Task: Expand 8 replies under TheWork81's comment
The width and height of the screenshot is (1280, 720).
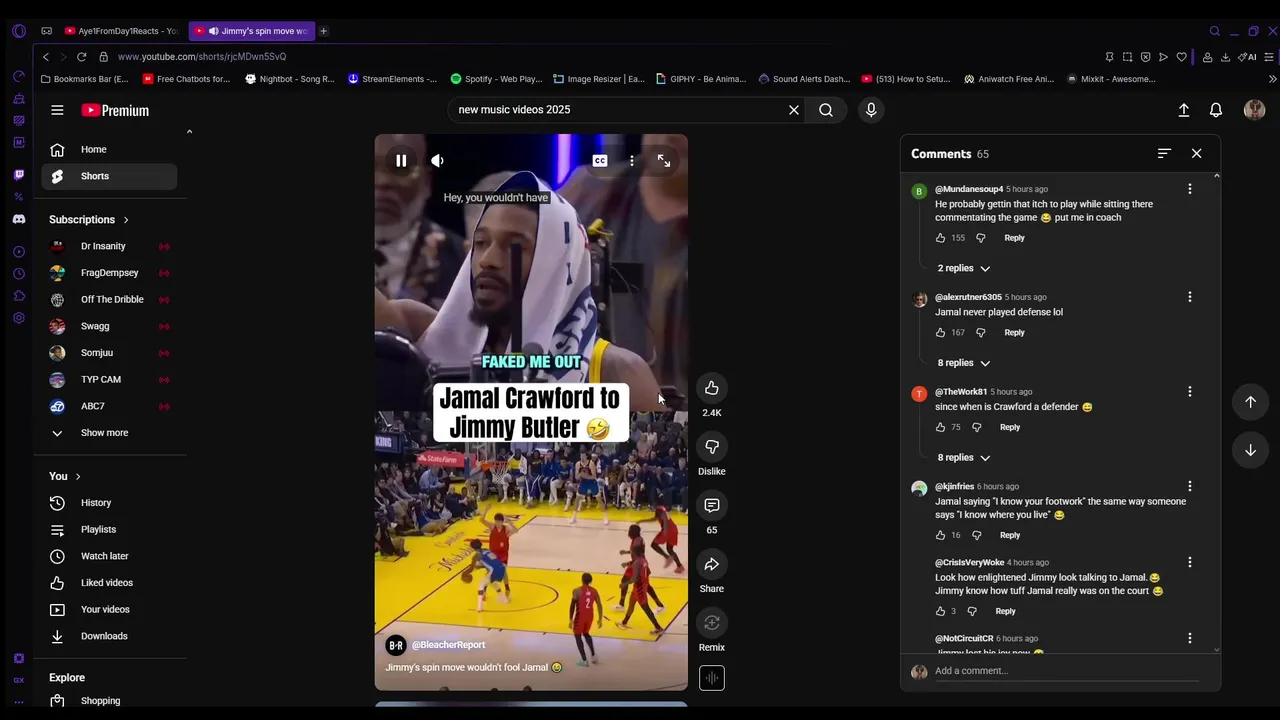Action: point(964,458)
